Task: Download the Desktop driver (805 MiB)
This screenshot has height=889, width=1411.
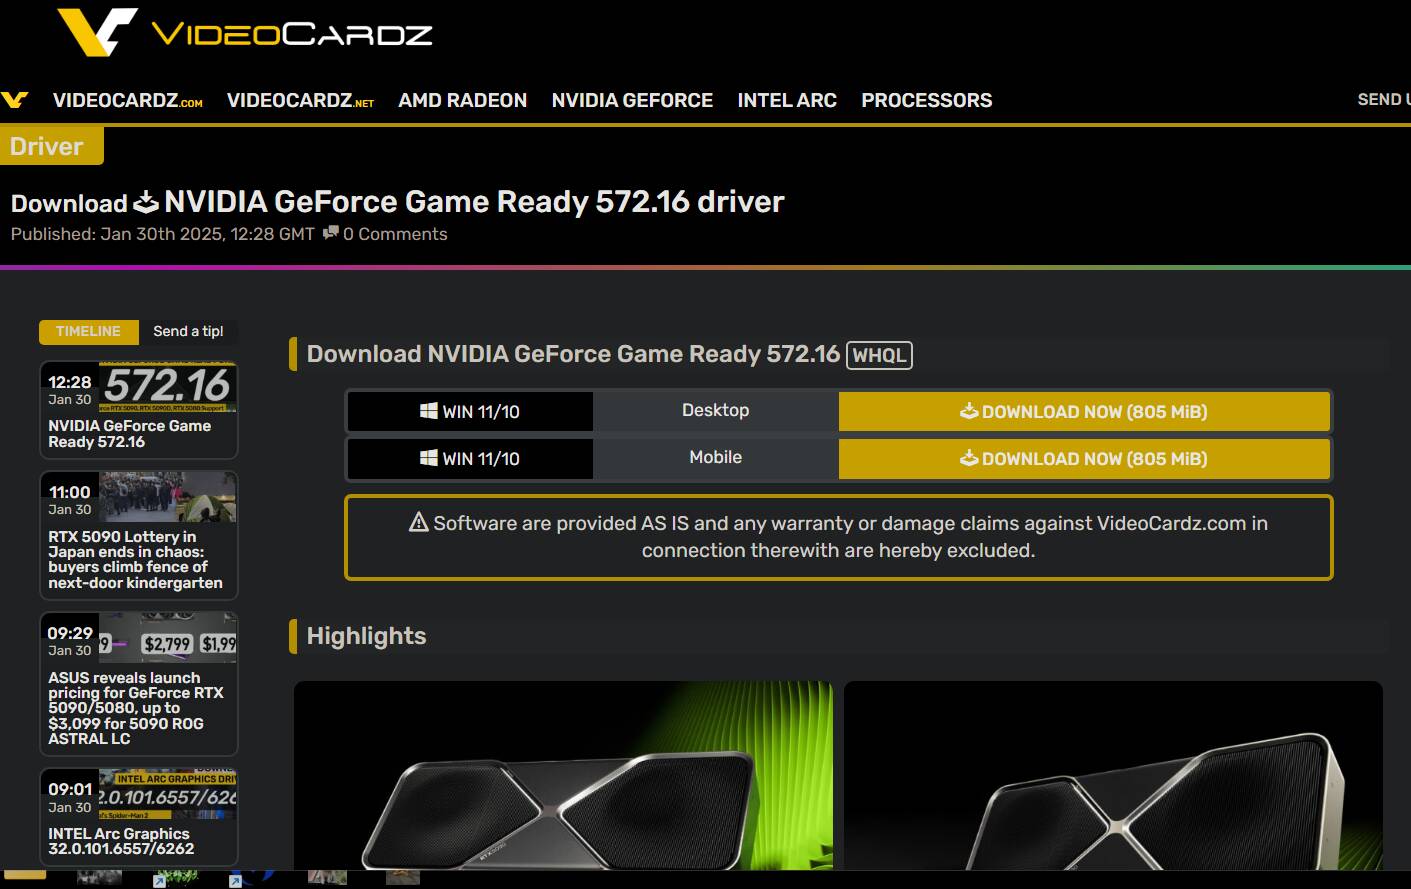Action: pos(1084,411)
